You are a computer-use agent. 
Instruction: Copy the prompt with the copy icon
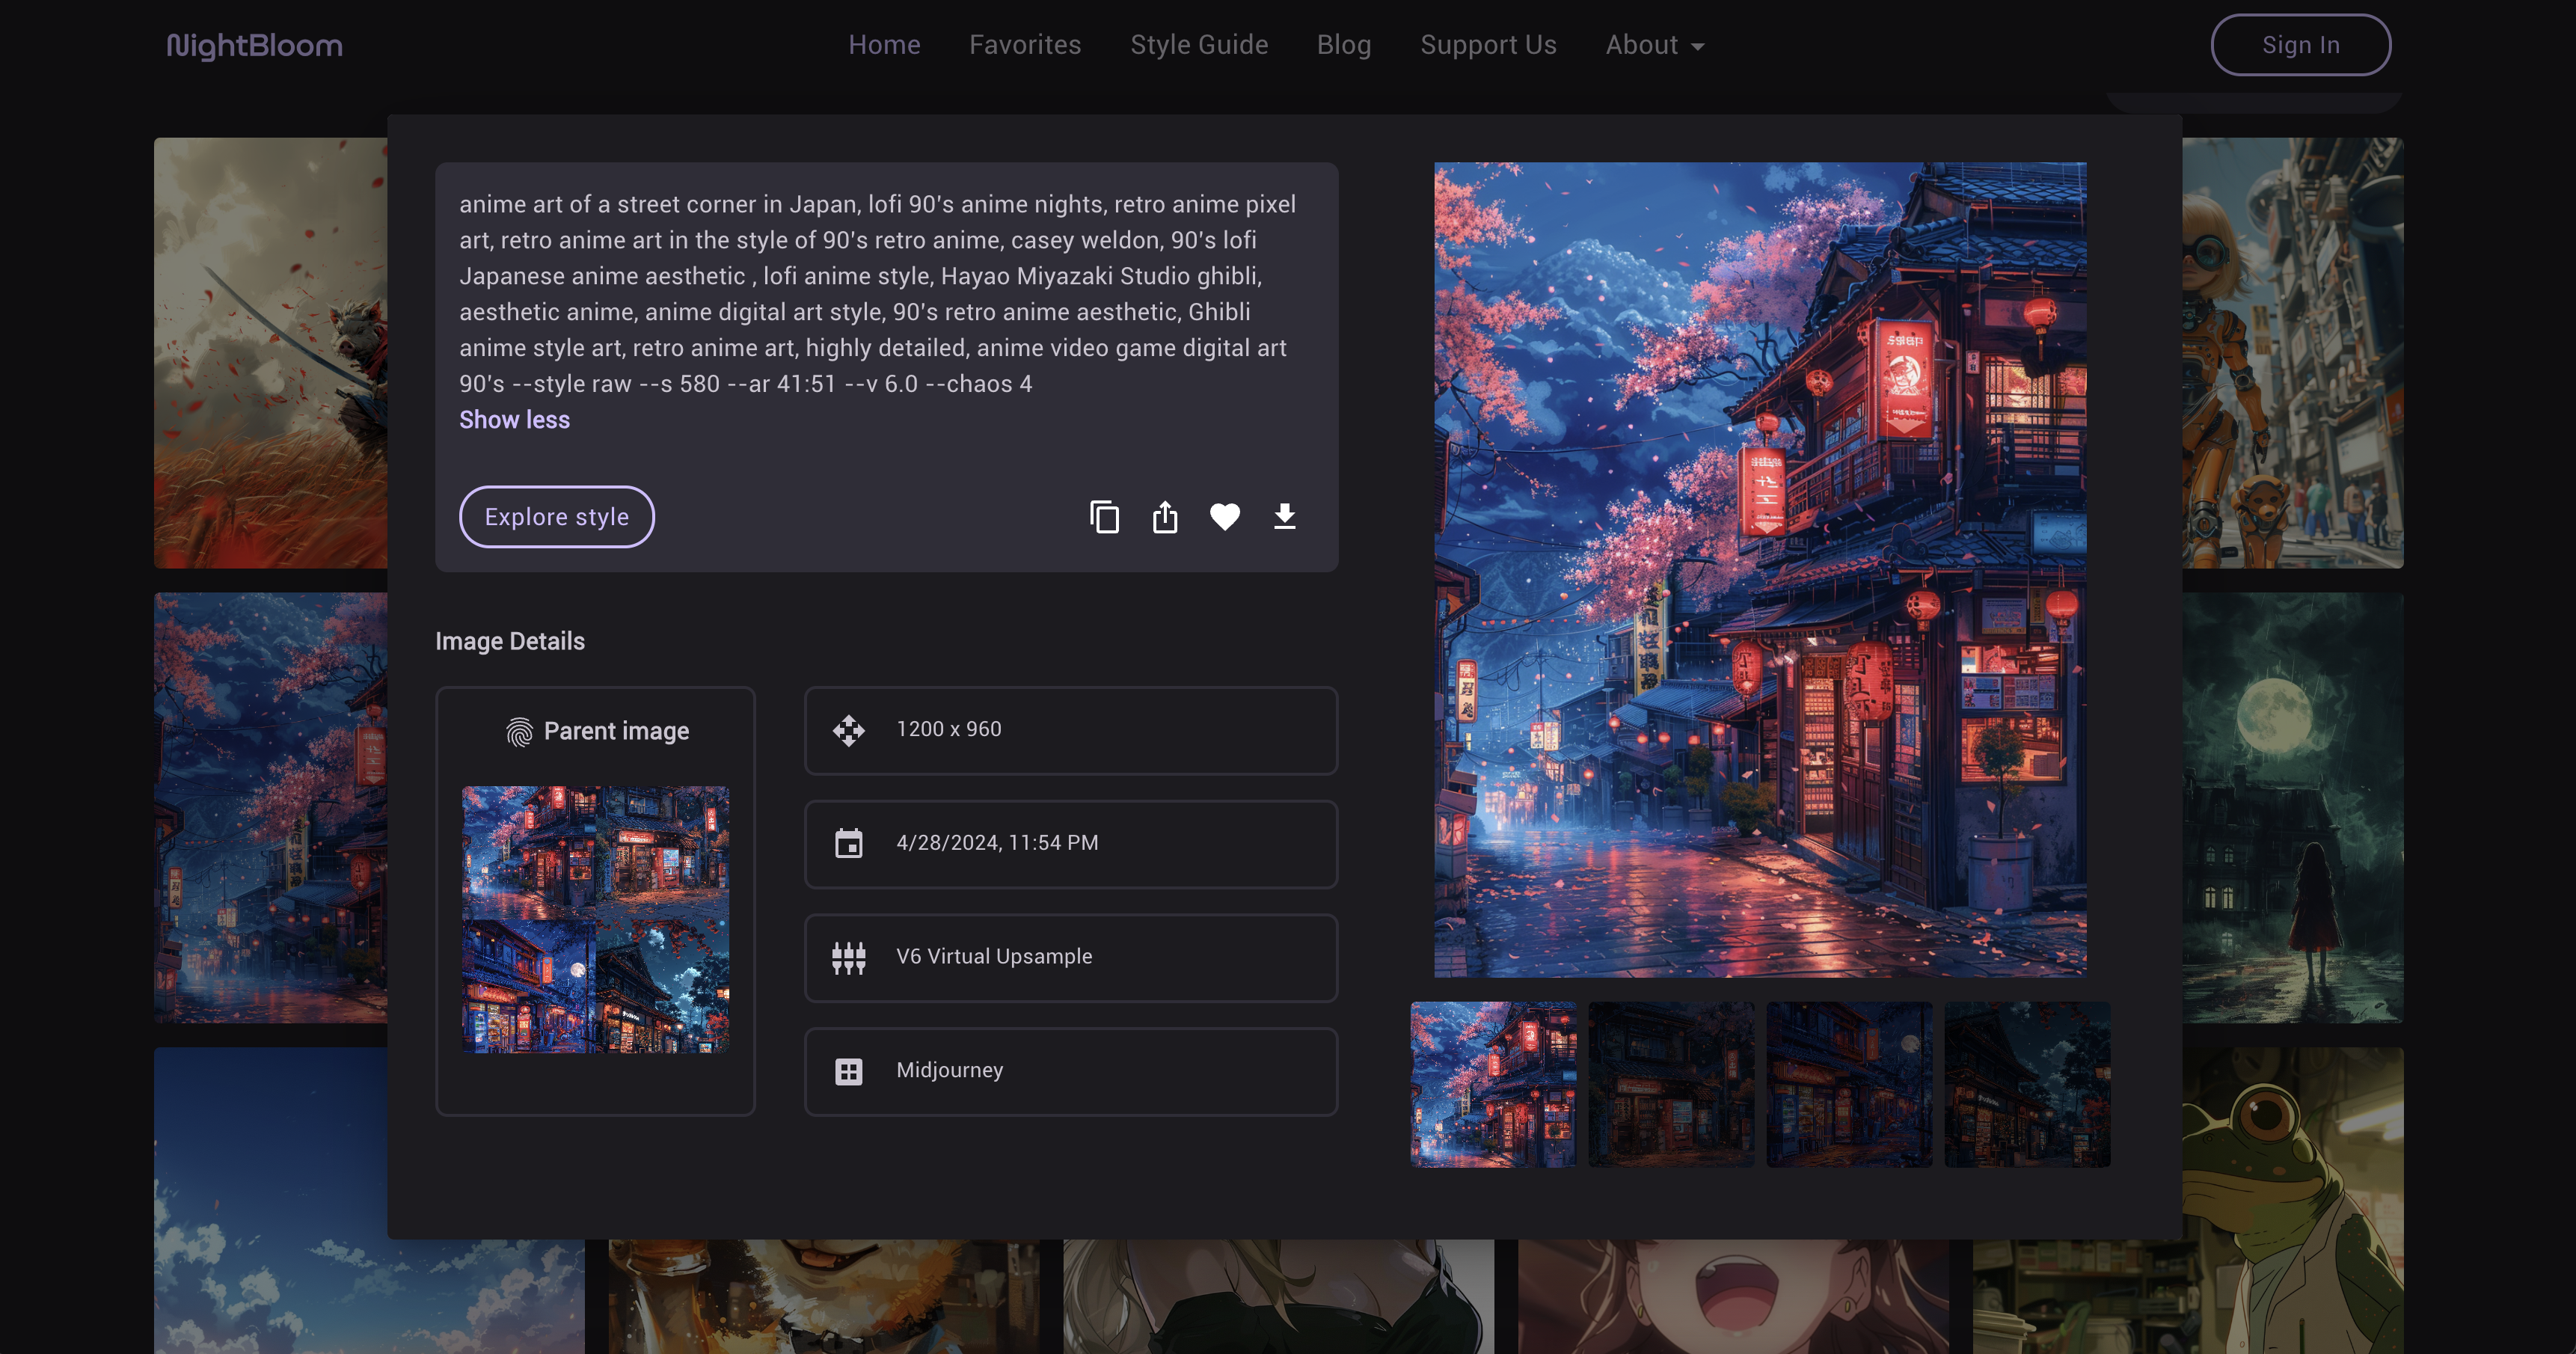1104,517
